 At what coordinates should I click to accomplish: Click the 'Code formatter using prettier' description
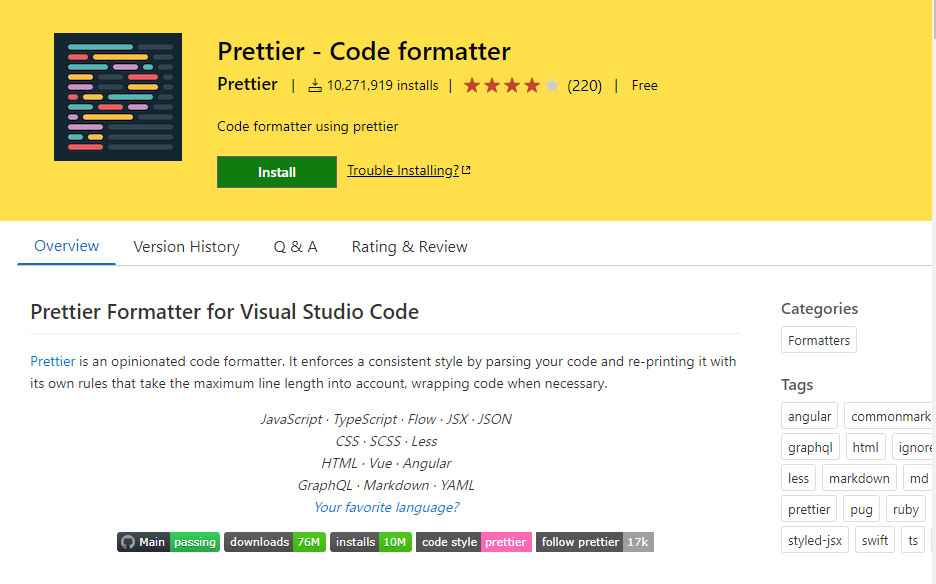point(307,127)
